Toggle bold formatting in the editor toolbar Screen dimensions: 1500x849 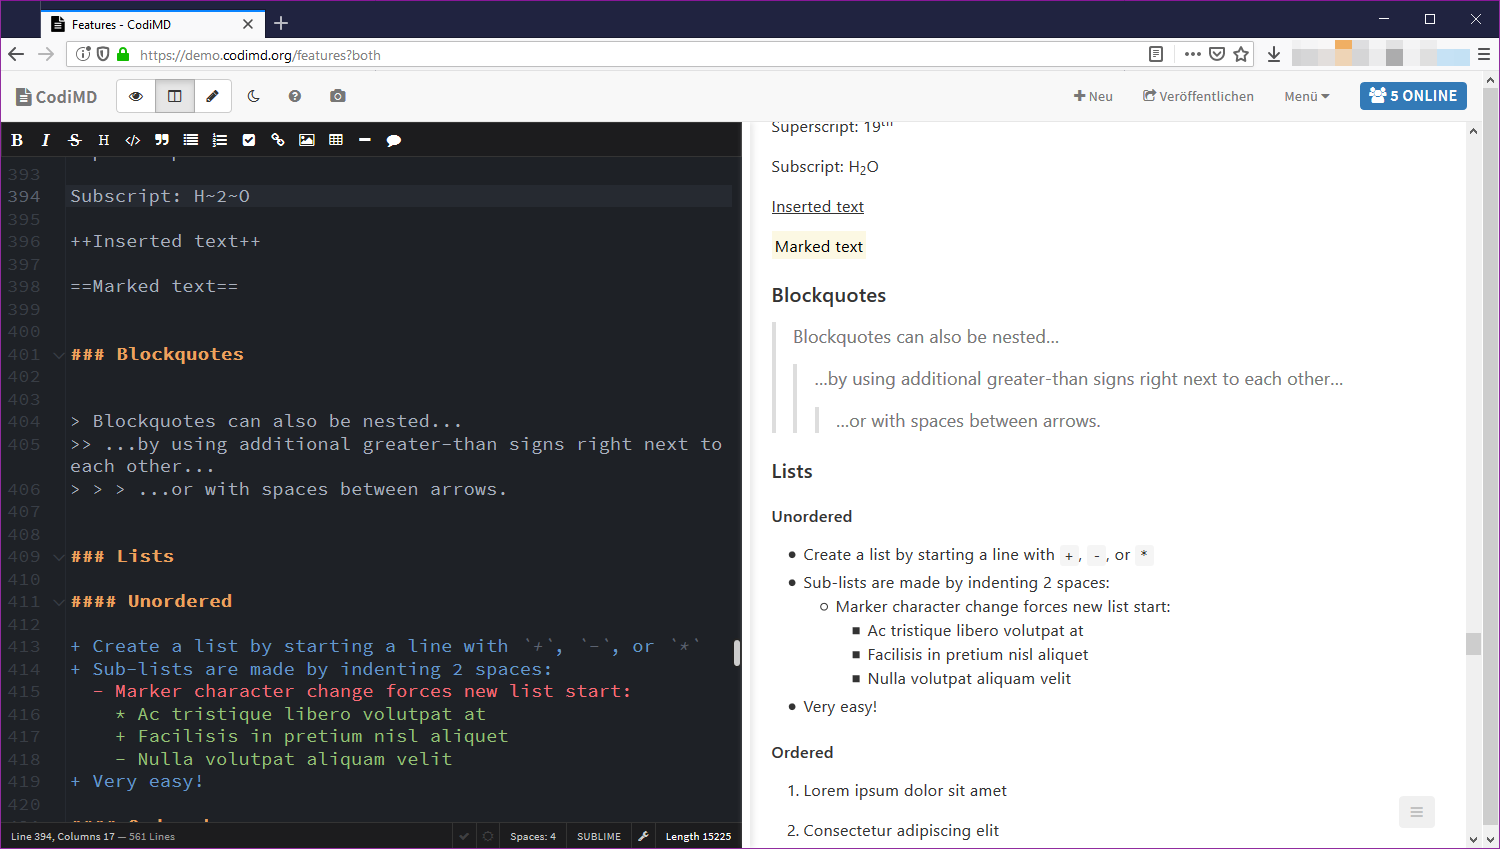17,140
